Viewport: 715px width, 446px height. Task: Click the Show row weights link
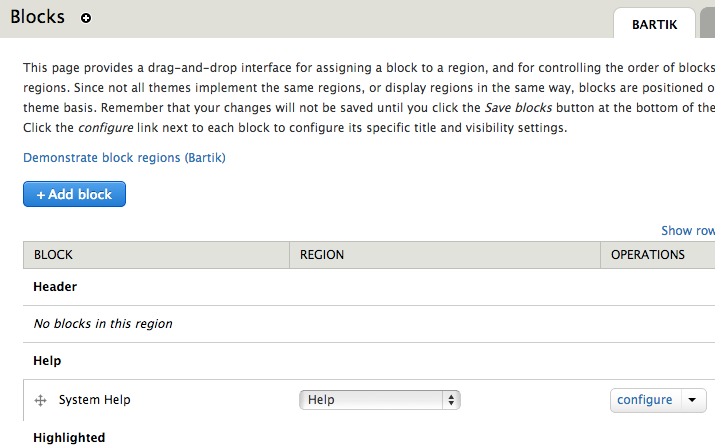click(x=688, y=231)
